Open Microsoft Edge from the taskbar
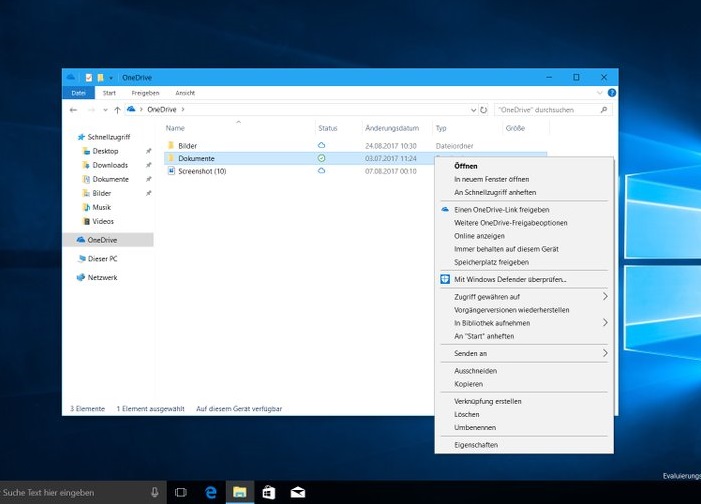The width and height of the screenshot is (701, 504). (x=211, y=492)
